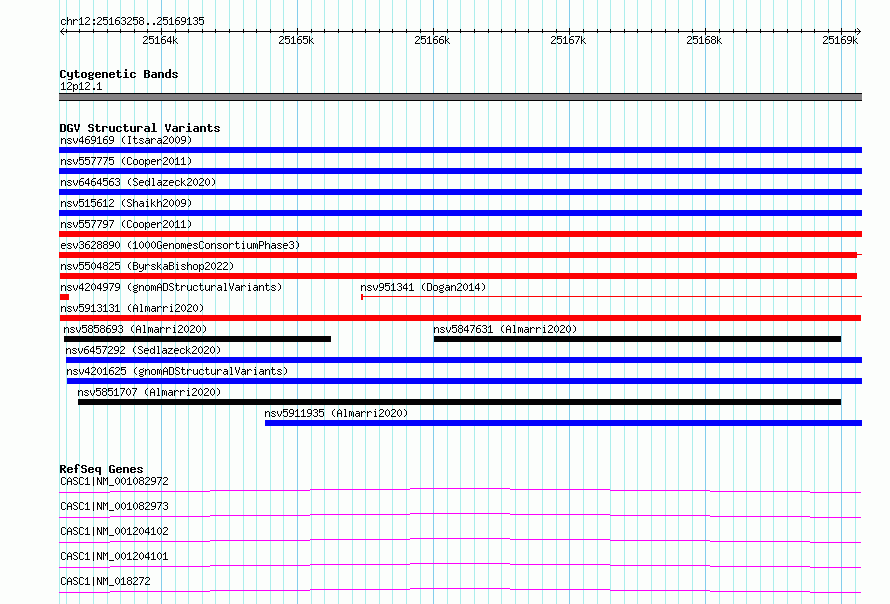Open variant nsv515612 (Shaikh2009) label
The width and height of the screenshot is (890, 604).
126,203
